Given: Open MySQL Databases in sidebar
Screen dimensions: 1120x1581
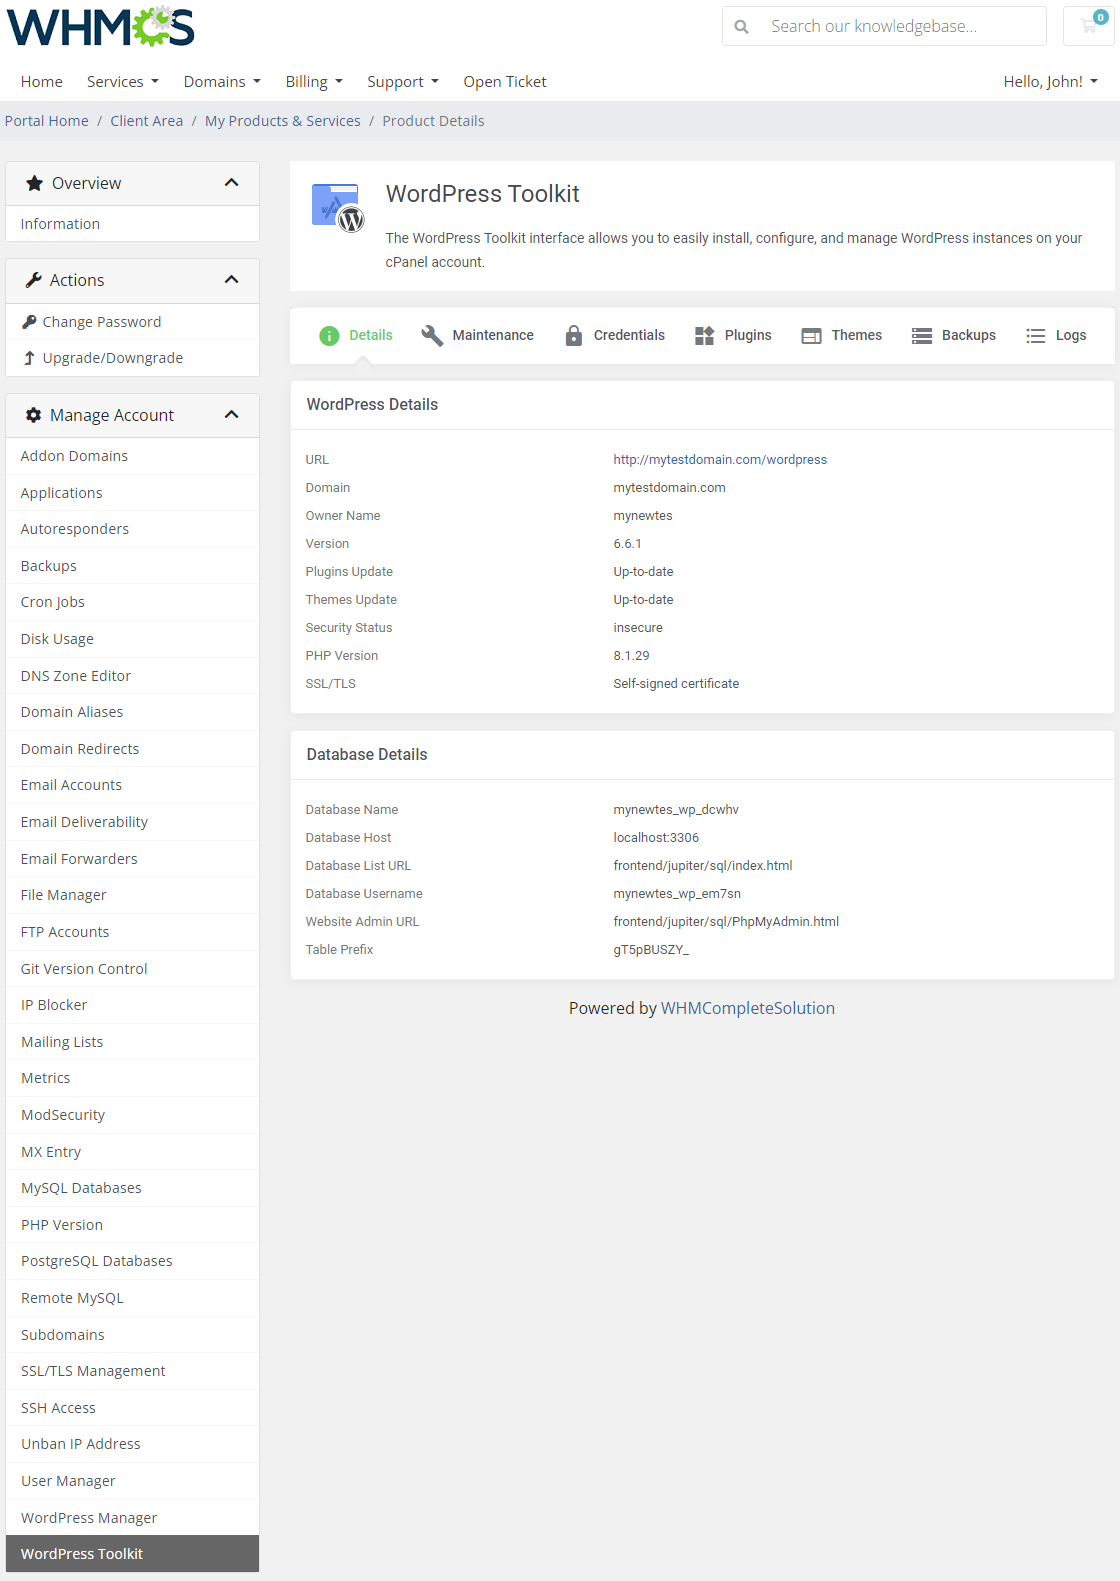Looking at the screenshot, I should (132, 1188).
